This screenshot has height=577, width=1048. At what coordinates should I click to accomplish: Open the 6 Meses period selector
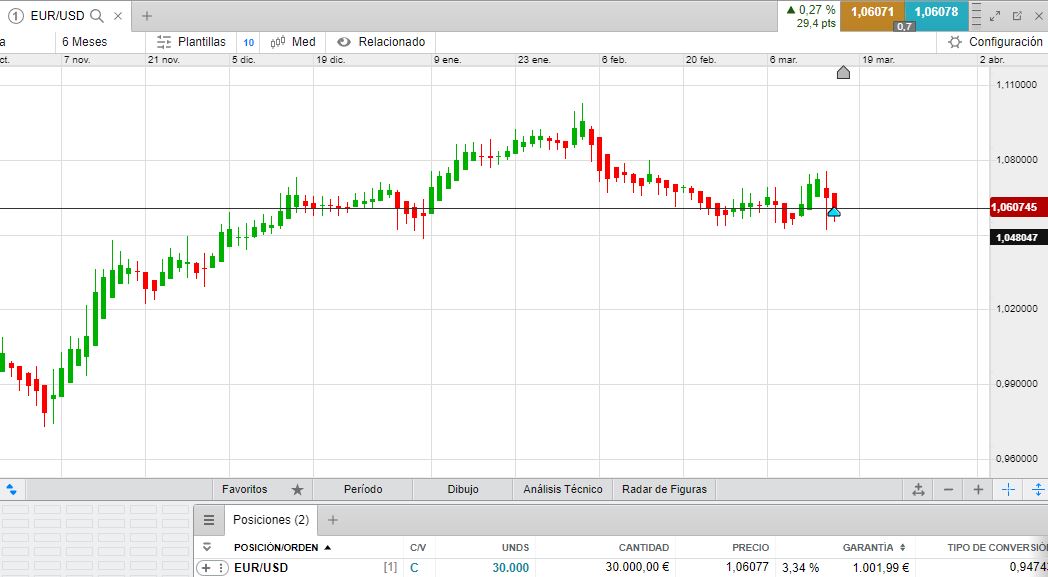(84, 41)
